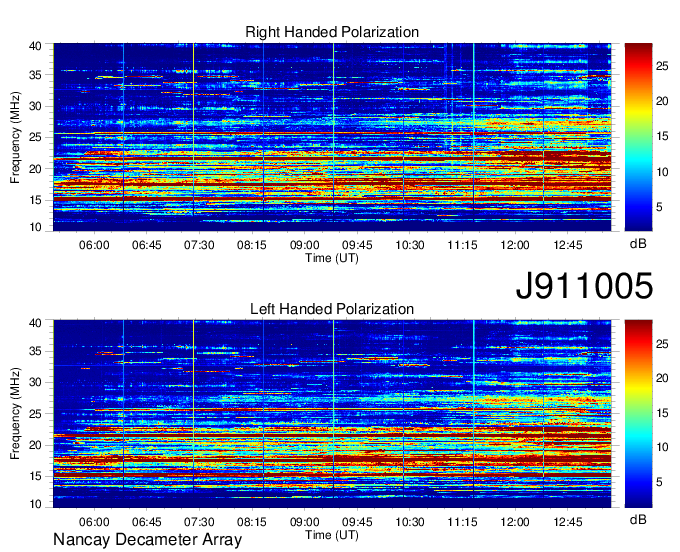
Task: Click the 06:00 tick under the Left Handed plot
Action: click(x=94, y=522)
